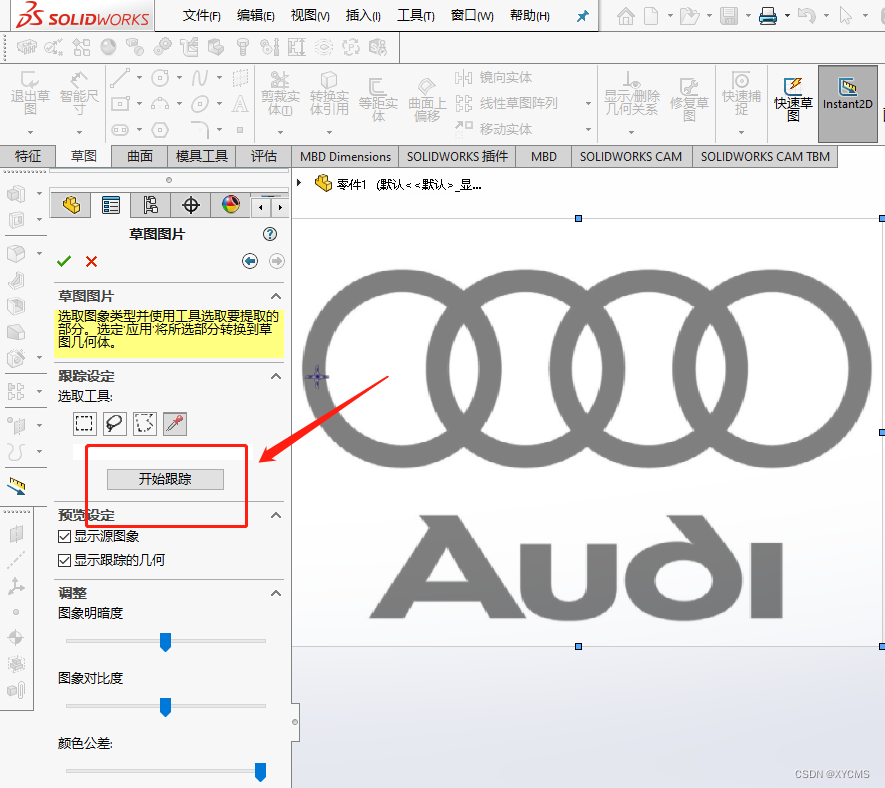This screenshot has height=788, width=885.
Task: Select the polygonal selection tool
Action: tap(145, 423)
